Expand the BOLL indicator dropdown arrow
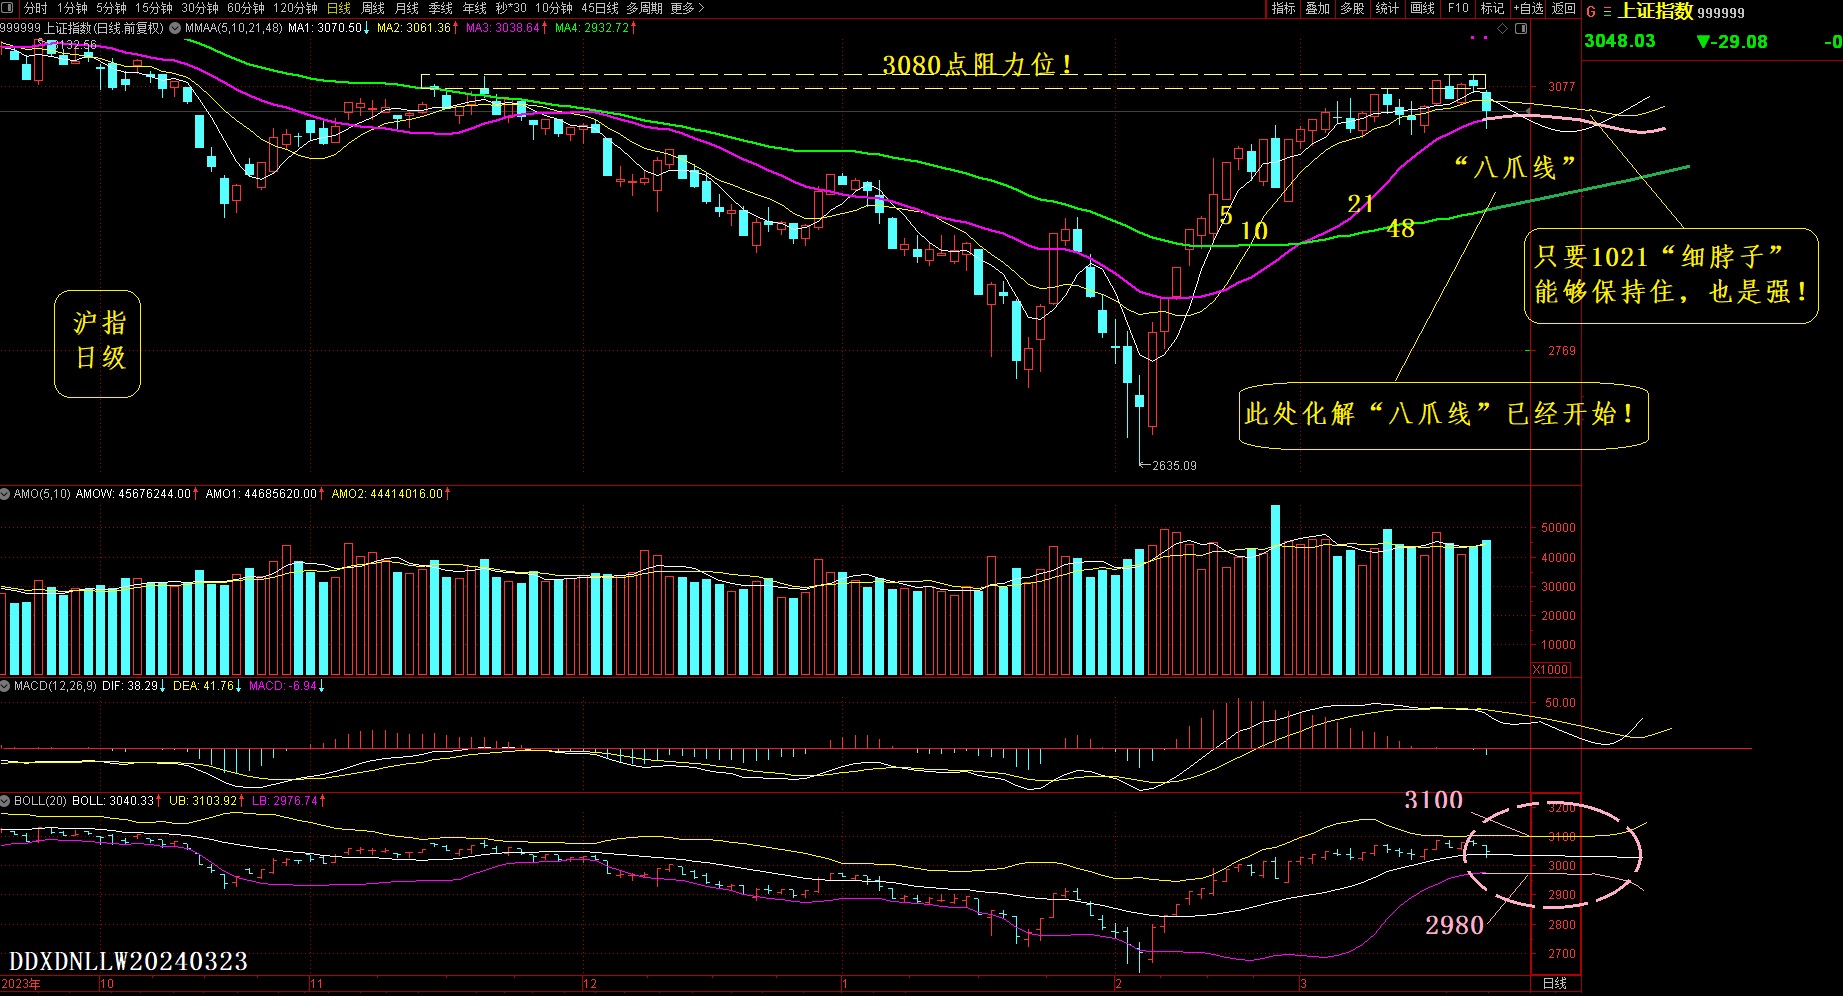 click(6, 801)
